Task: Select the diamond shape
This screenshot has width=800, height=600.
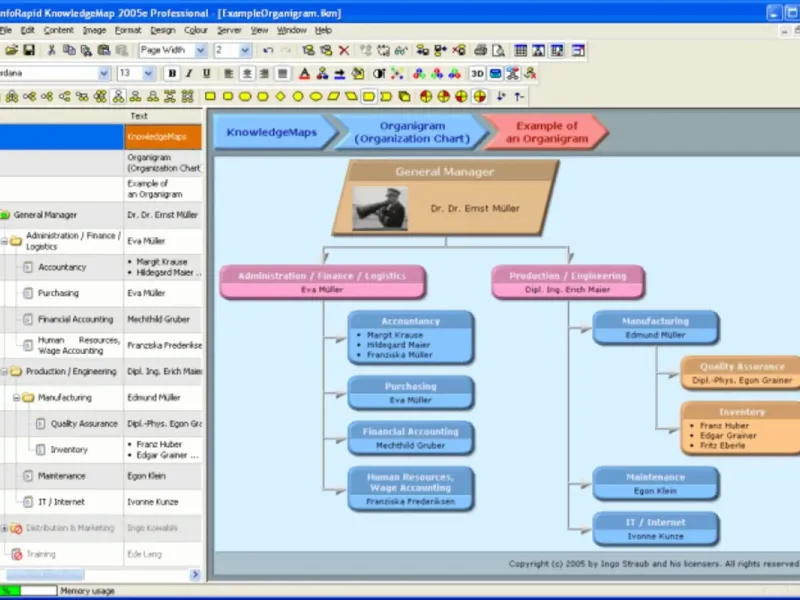Action: click(281, 96)
